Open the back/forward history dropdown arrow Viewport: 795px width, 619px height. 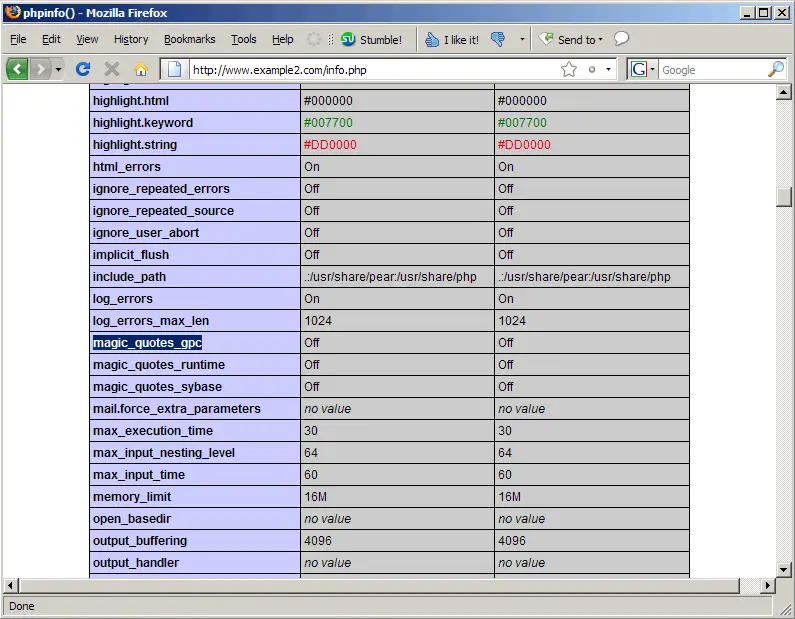58,69
